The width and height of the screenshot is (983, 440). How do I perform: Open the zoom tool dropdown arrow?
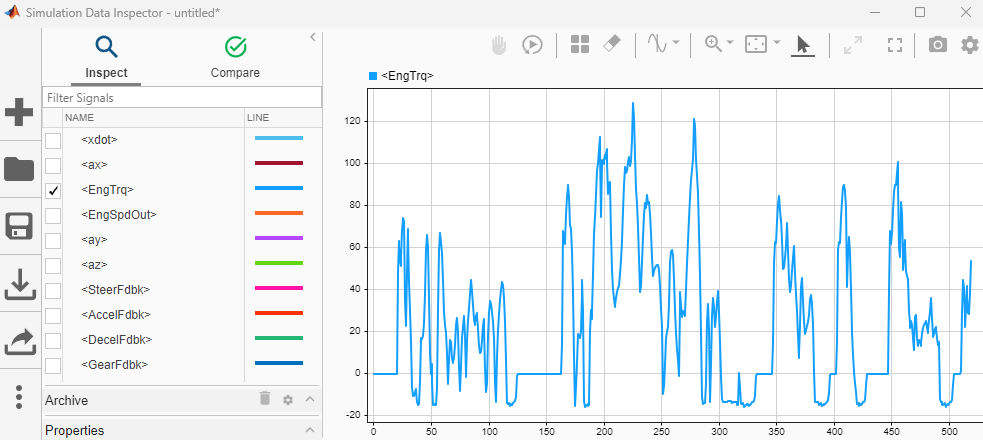pyautogui.click(x=730, y=44)
